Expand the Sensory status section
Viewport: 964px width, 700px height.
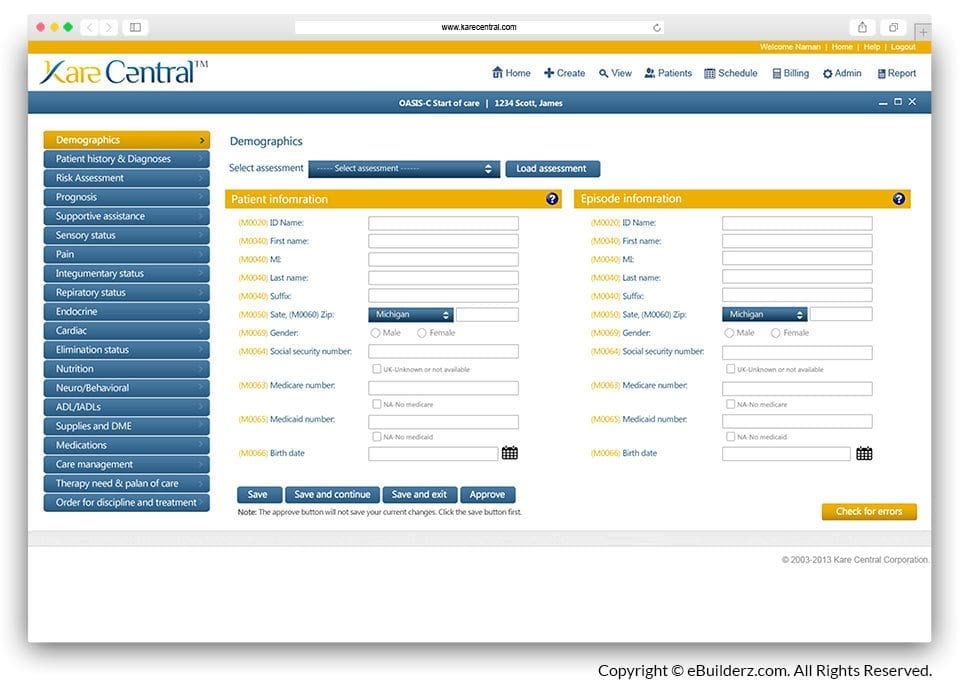click(x=127, y=235)
